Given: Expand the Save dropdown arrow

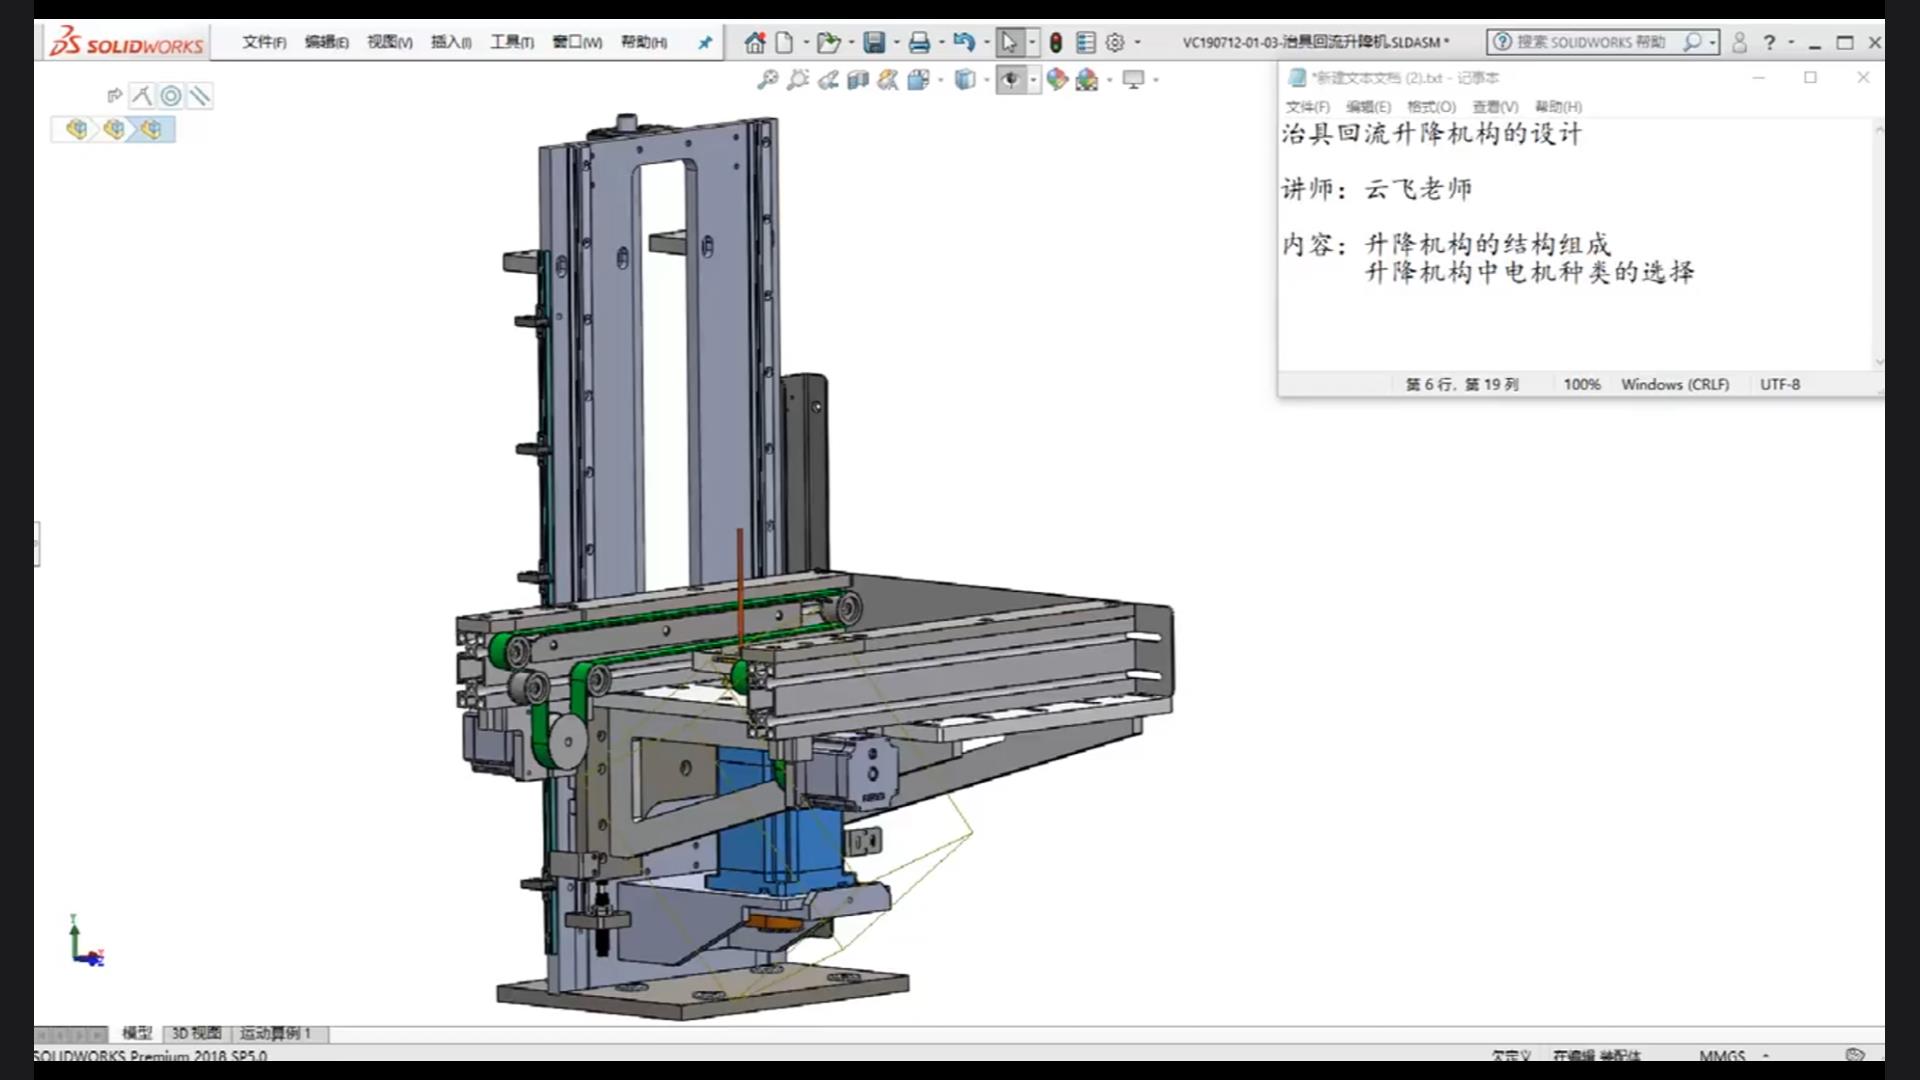Looking at the screenshot, I should (897, 42).
